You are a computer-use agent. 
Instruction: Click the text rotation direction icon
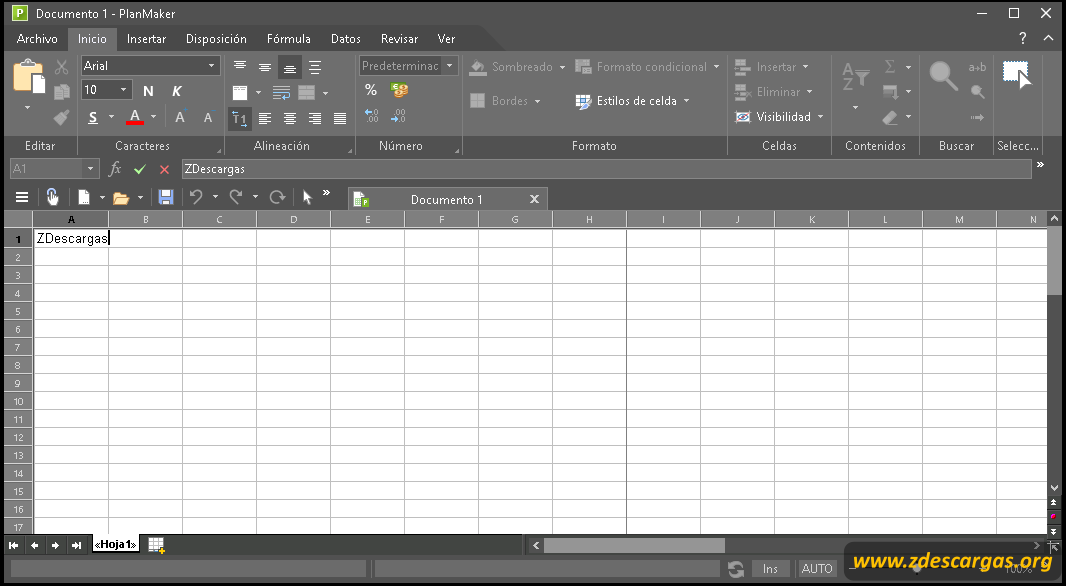[239, 118]
